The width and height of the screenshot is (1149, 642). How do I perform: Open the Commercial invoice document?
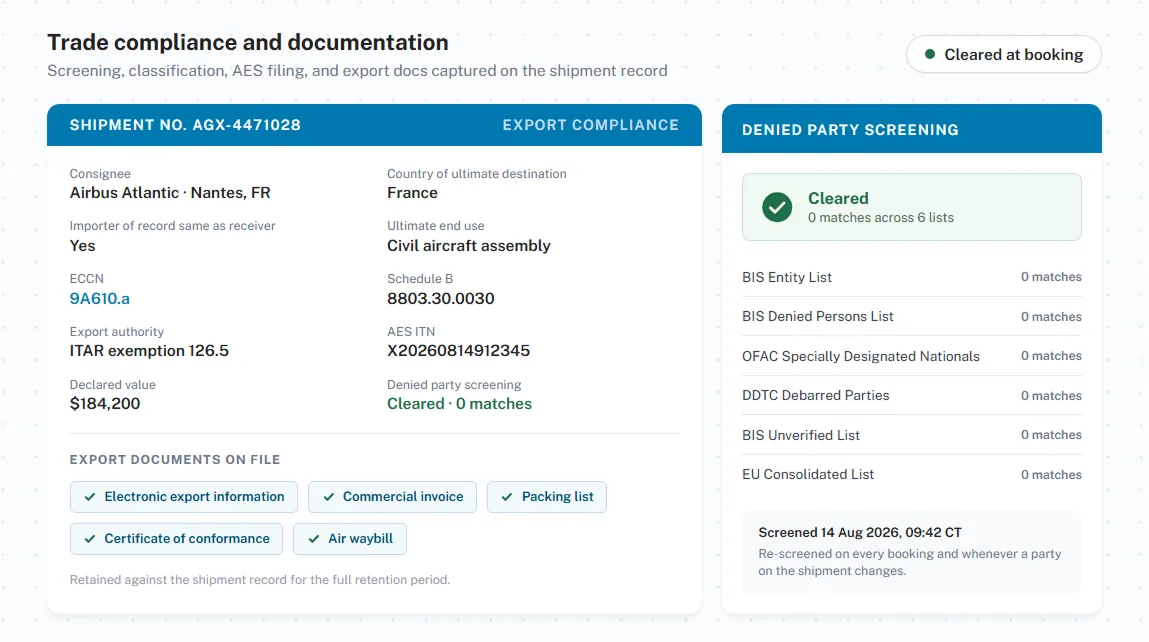(x=392, y=497)
